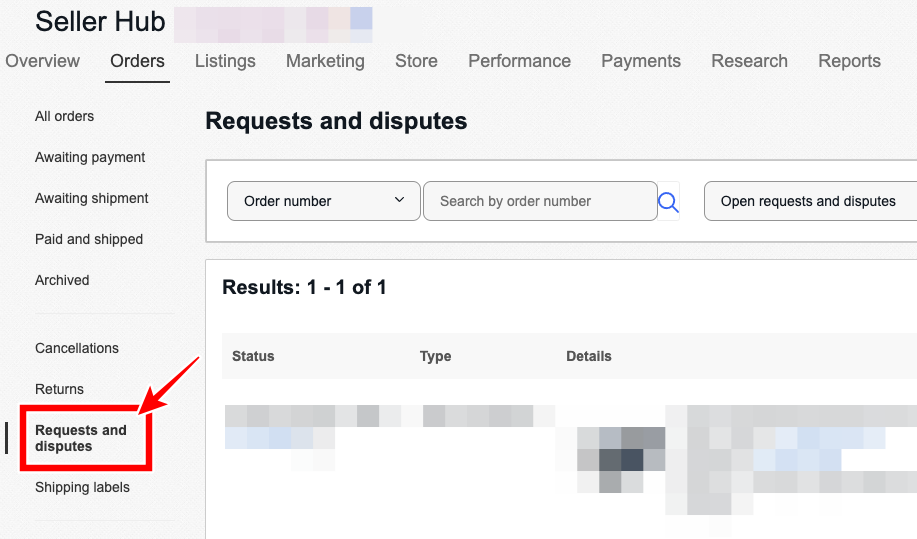Click the Seller Hub title
917x539 pixels.
point(100,22)
